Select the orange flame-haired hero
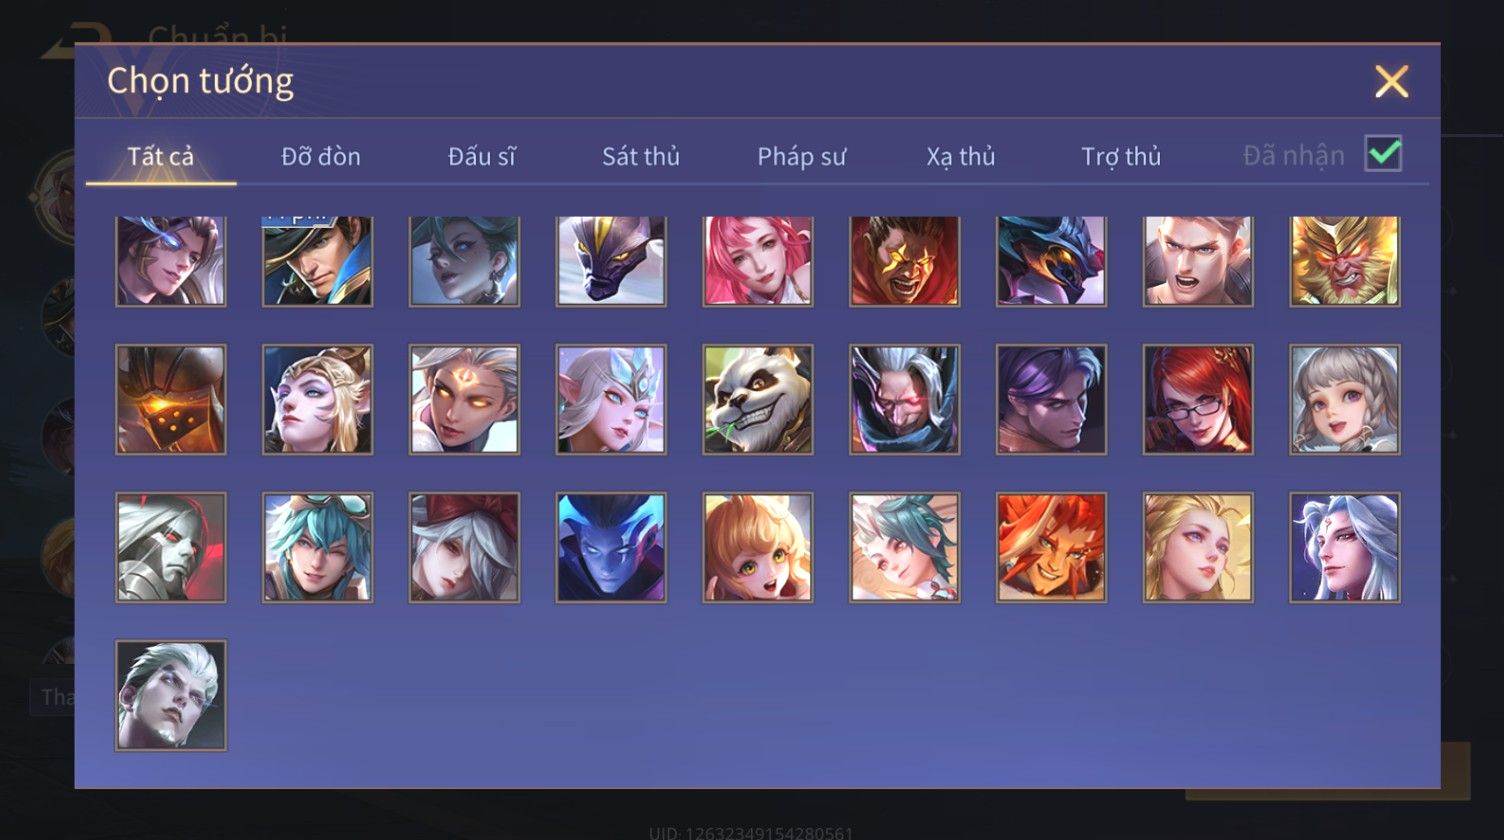1504x840 pixels. click(x=1051, y=547)
